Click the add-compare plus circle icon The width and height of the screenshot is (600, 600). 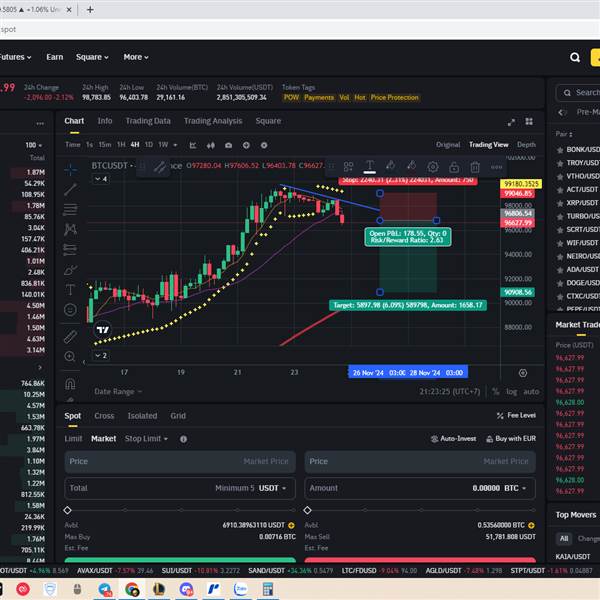(246, 145)
